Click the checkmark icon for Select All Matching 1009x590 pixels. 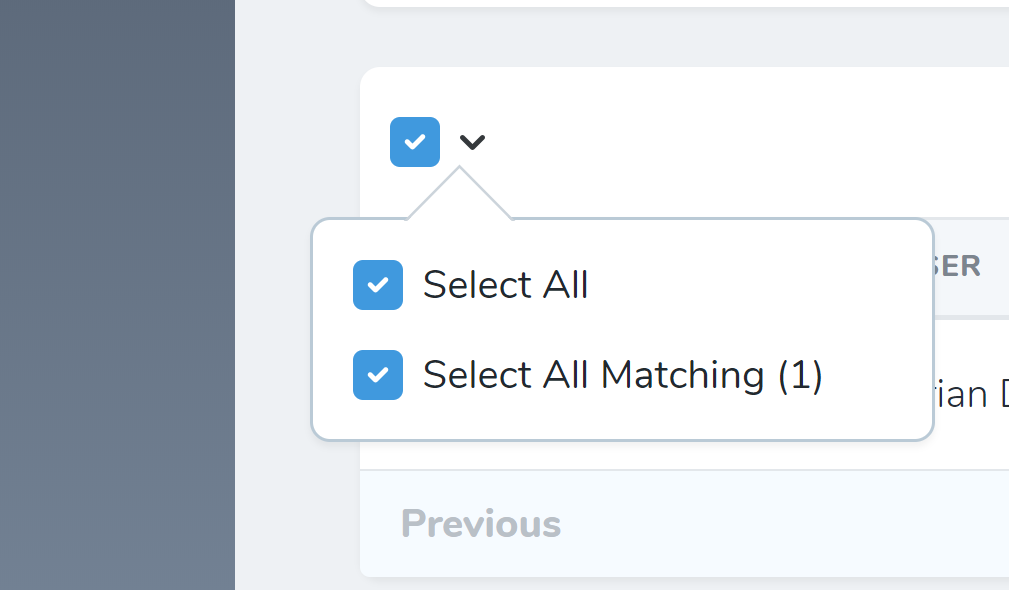point(377,375)
